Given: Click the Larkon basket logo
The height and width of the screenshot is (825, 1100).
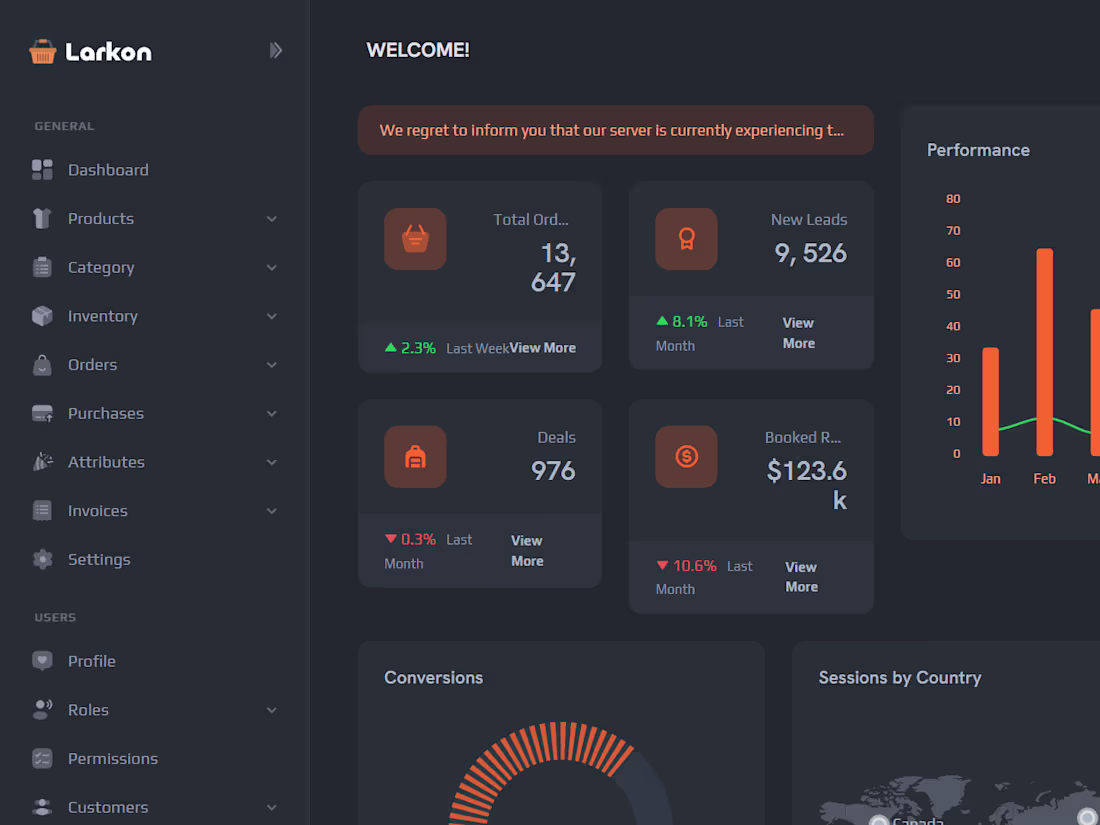Looking at the screenshot, I should click(42, 50).
